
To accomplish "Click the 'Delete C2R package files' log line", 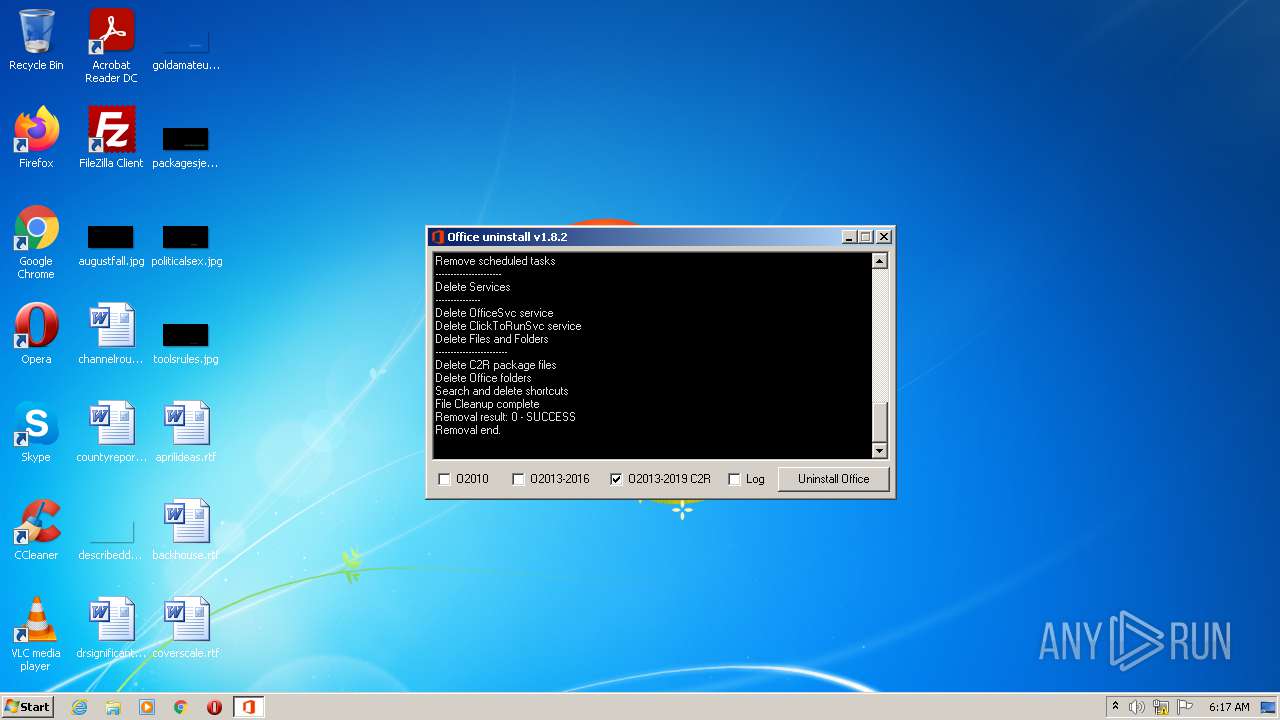I will pos(495,365).
